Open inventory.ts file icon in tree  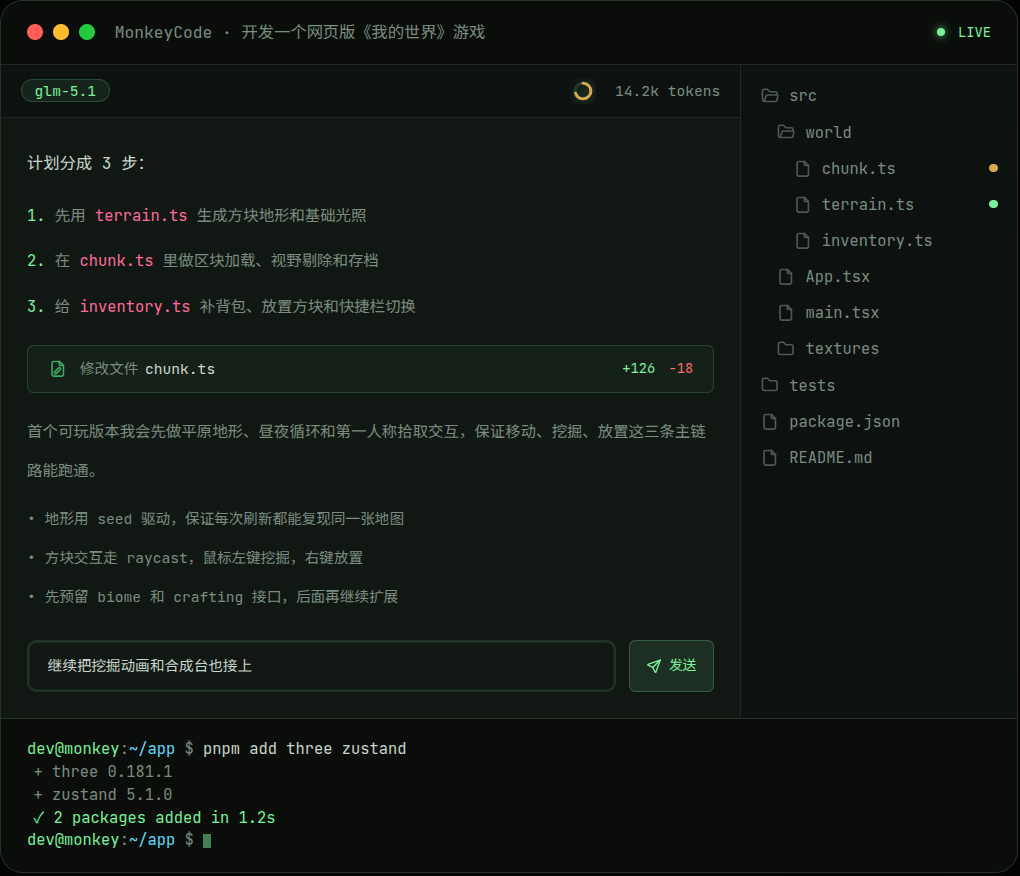[x=803, y=241]
